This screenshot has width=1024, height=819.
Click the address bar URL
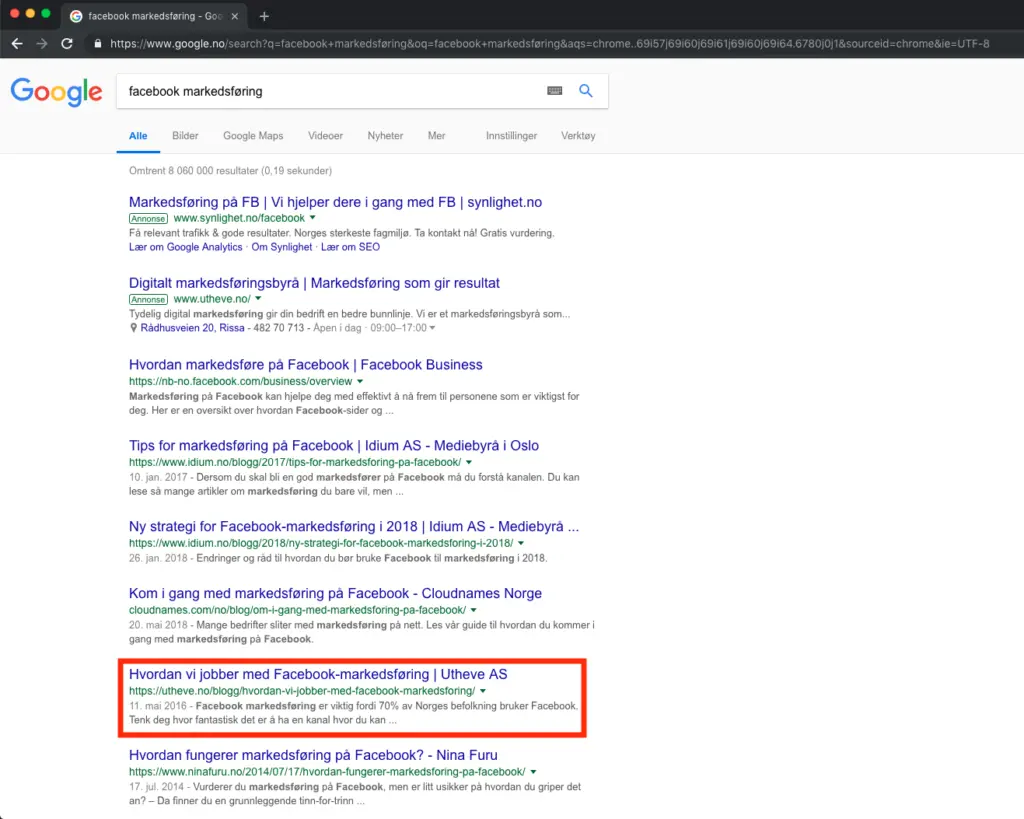click(x=549, y=44)
